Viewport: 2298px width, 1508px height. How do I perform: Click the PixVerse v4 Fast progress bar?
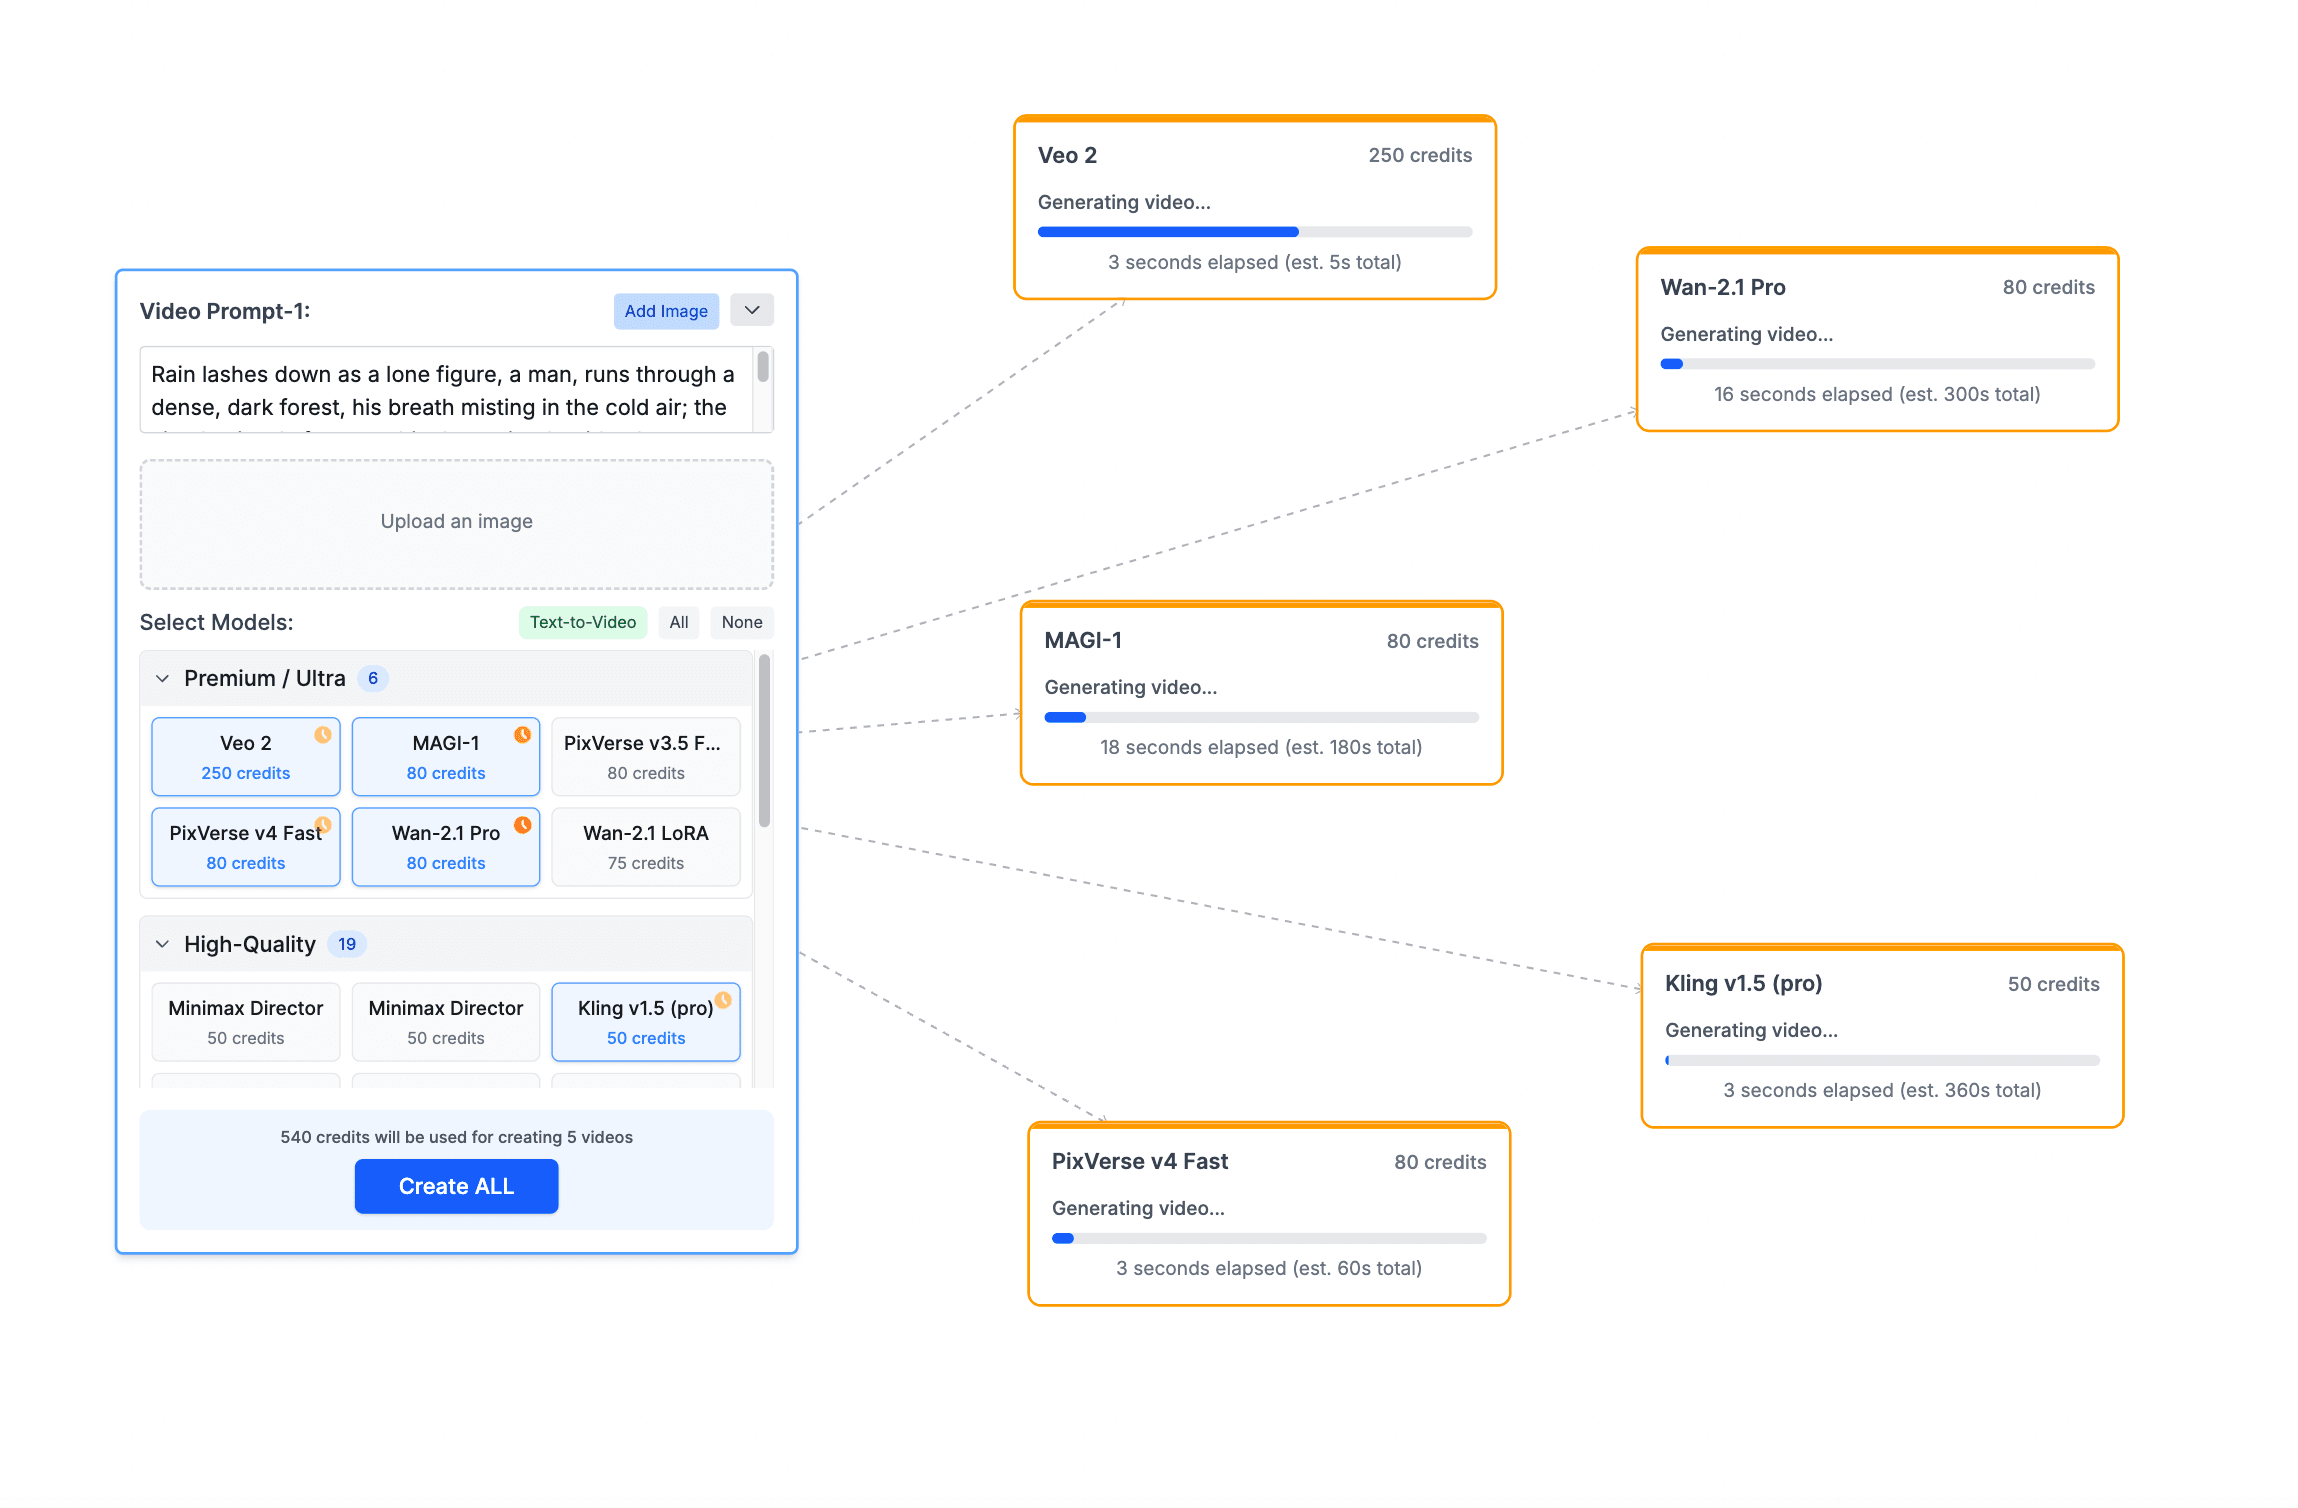tap(1270, 1238)
